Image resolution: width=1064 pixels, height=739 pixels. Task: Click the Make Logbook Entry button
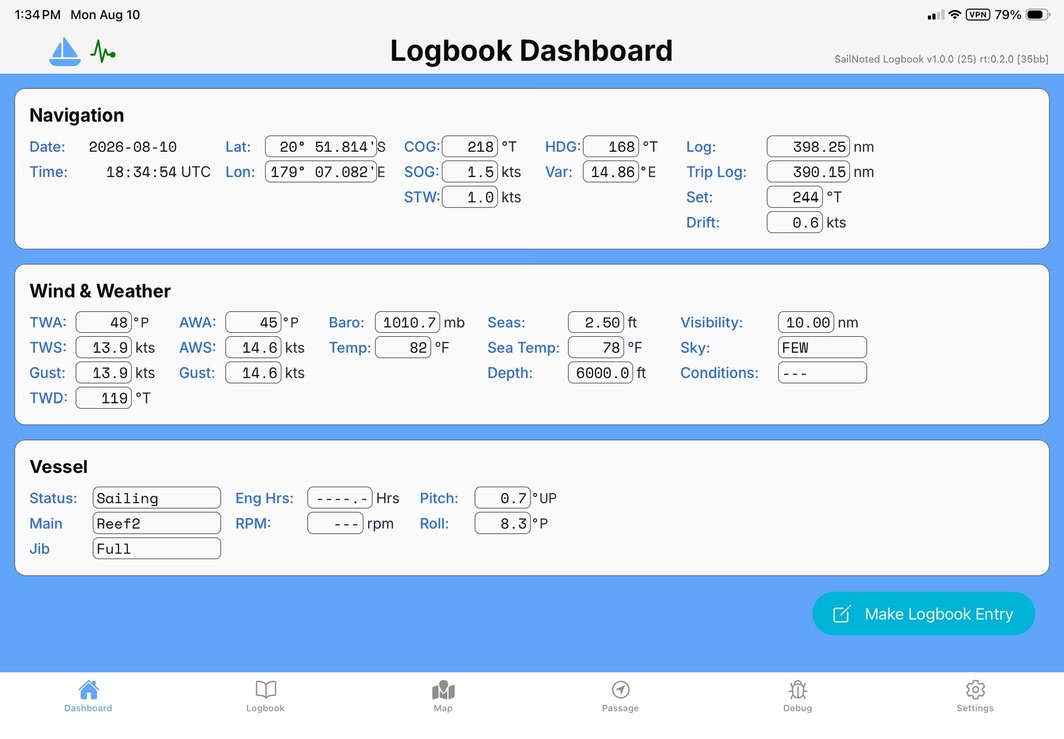tap(924, 614)
